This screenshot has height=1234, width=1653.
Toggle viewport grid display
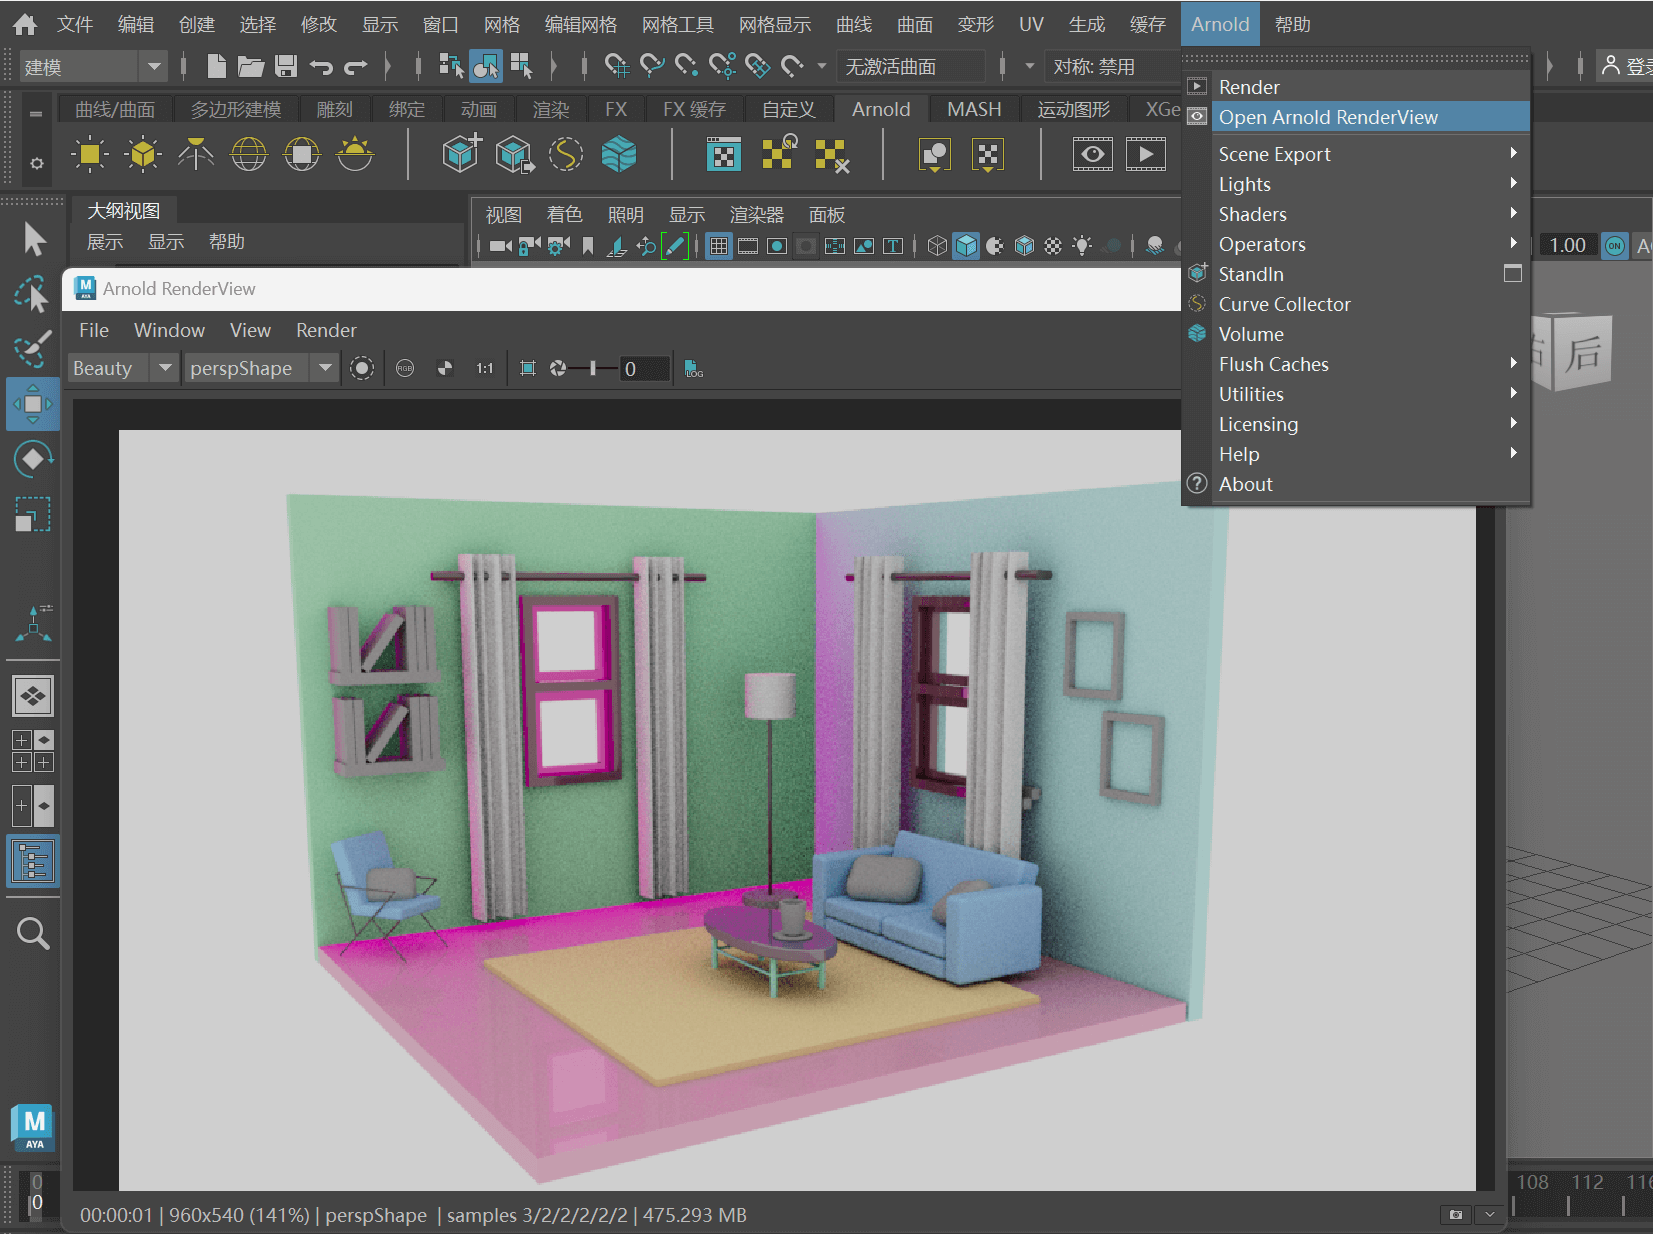[x=719, y=245]
